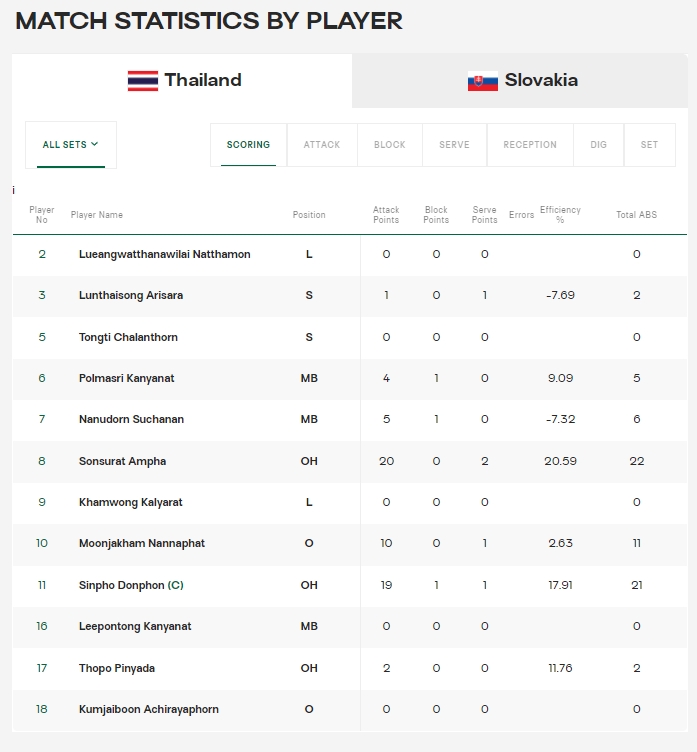Show the RECEPTION statistics tab
Screen dimensions: 697x752
[530, 145]
